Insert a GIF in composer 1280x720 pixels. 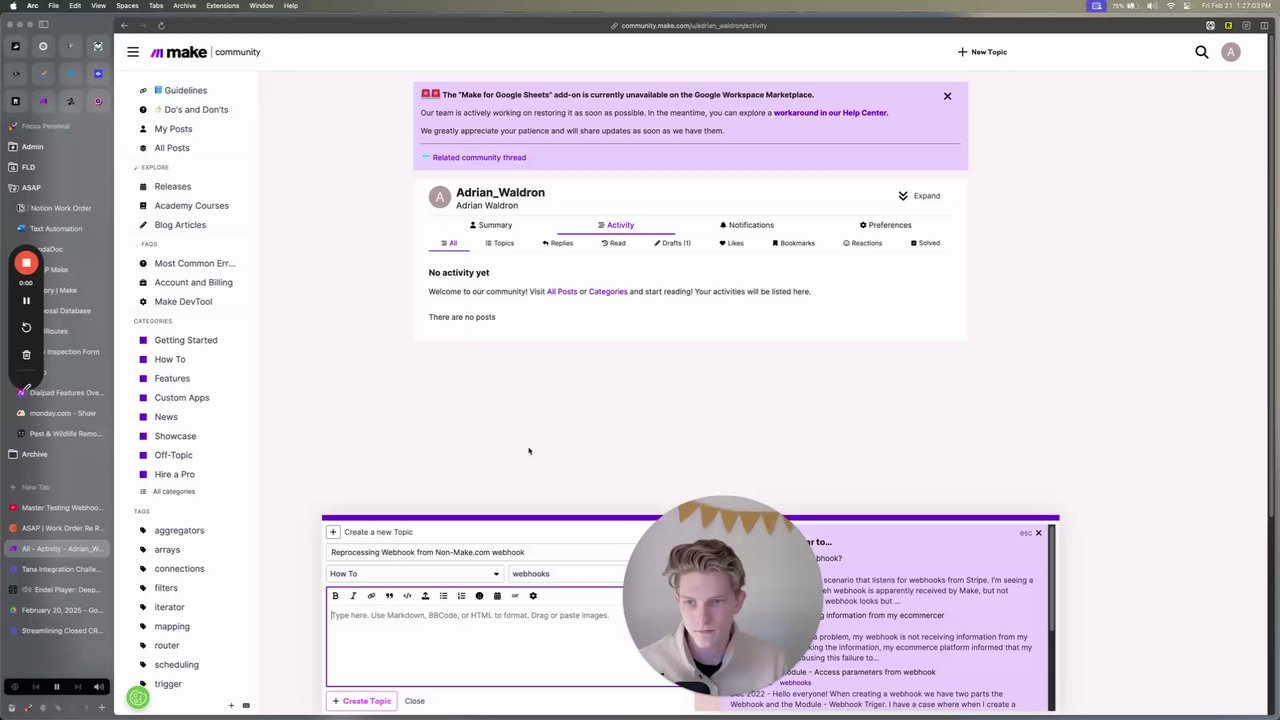pos(515,596)
